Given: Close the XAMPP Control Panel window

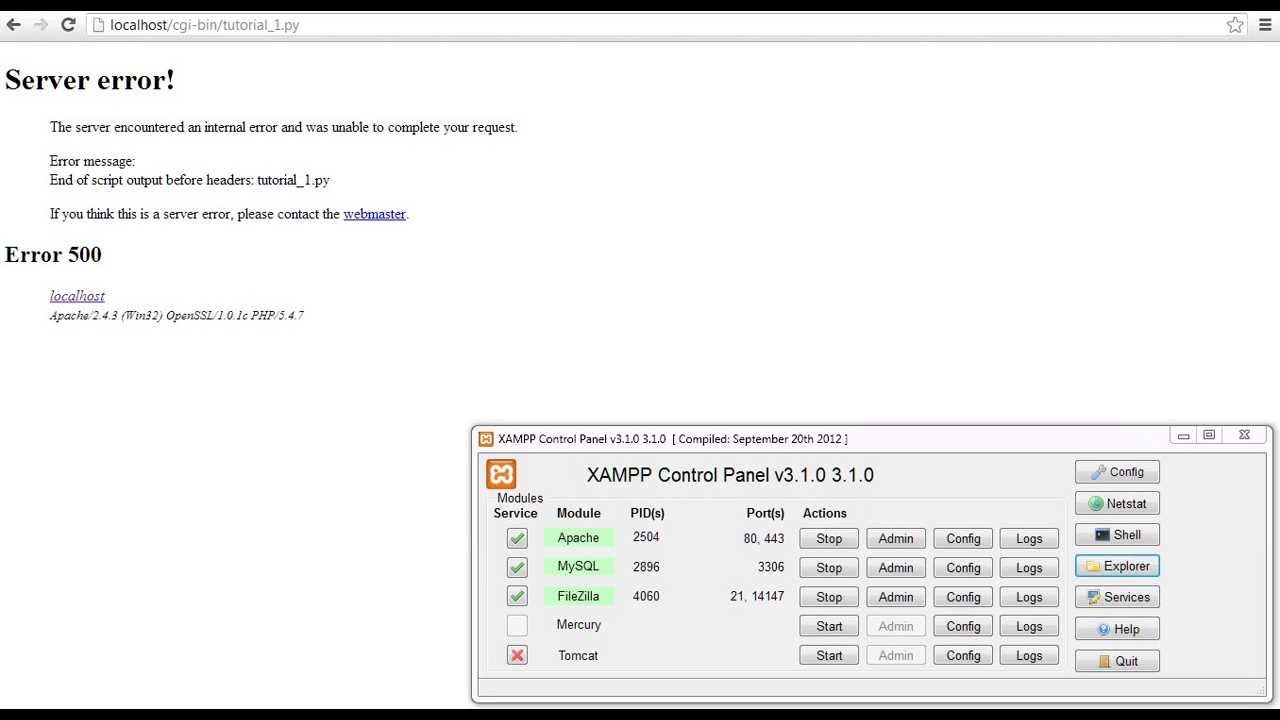Looking at the screenshot, I should (x=1244, y=436).
